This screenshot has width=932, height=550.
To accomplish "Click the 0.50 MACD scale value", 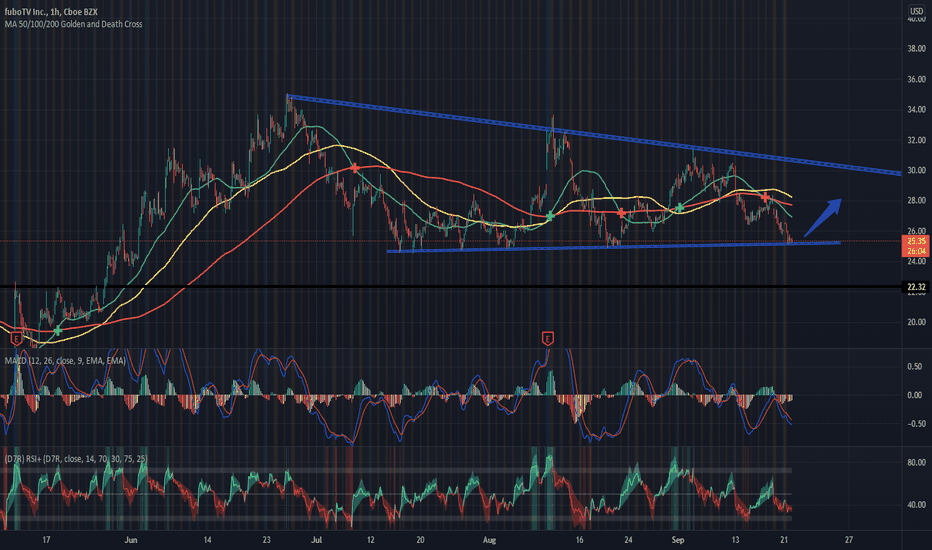I will 915,366.
